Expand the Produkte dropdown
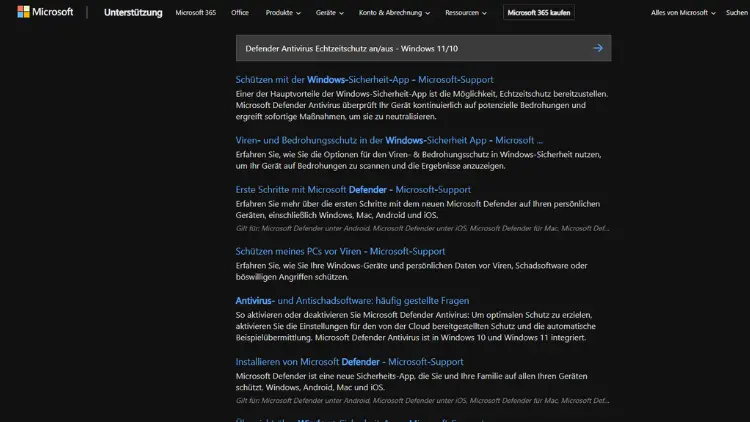Image resolution: width=750 pixels, height=422 pixels. point(283,12)
